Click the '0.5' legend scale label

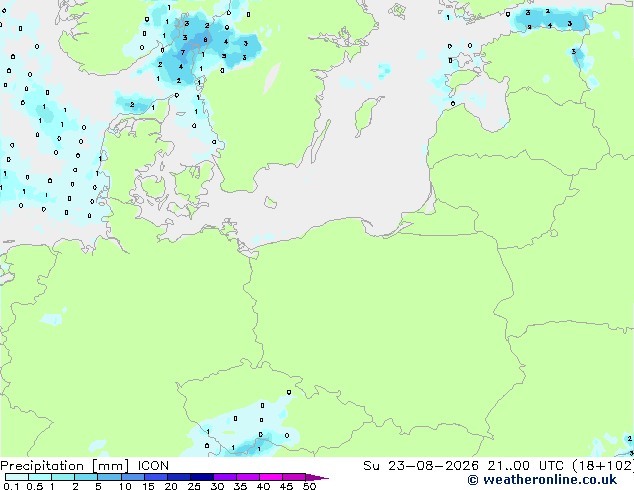(x=34, y=486)
